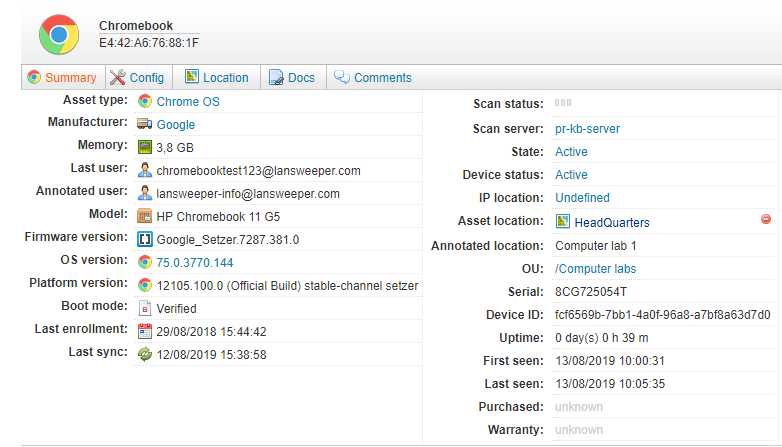
Task: Select the platform version 12105.100.0 text
Action: click(x=287, y=286)
